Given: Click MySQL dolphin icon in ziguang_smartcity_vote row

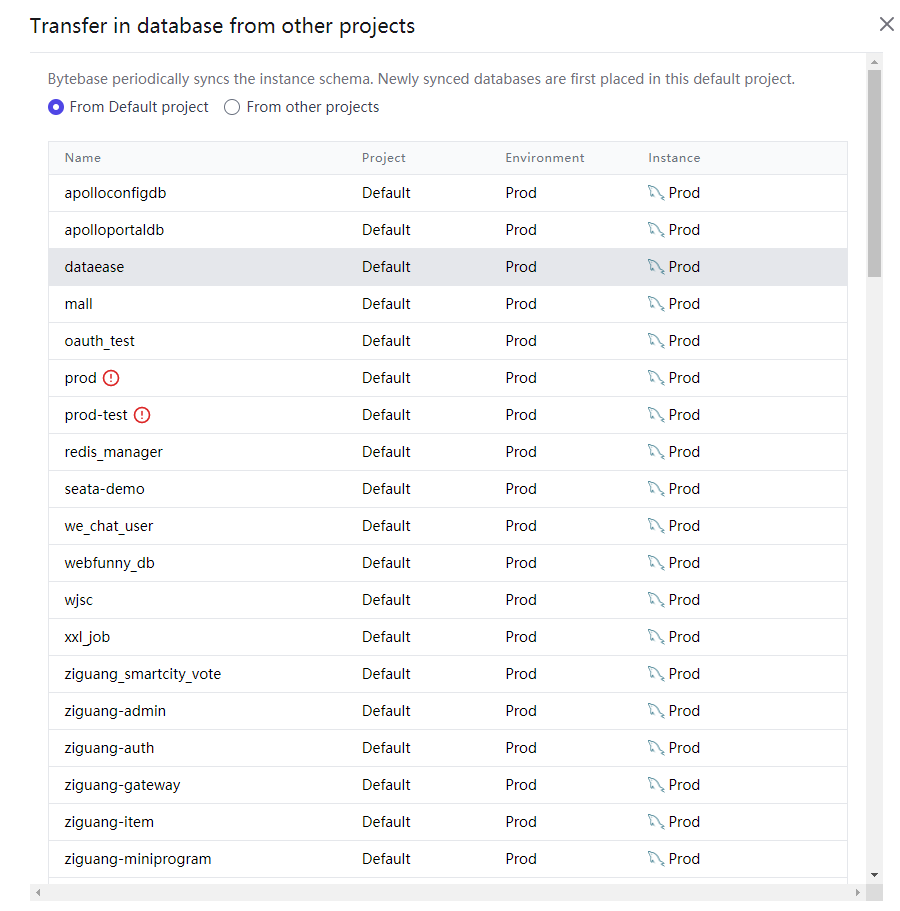Looking at the screenshot, I should 656,674.
